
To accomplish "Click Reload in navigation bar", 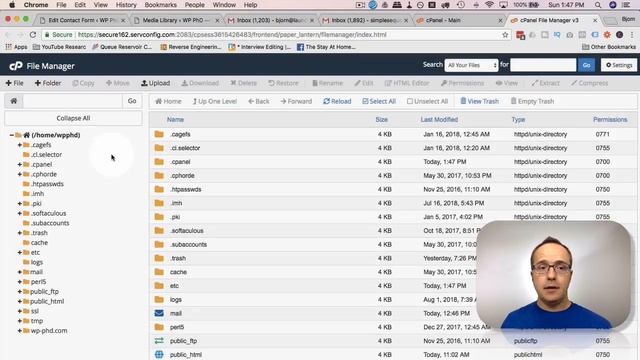I will (337, 101).
